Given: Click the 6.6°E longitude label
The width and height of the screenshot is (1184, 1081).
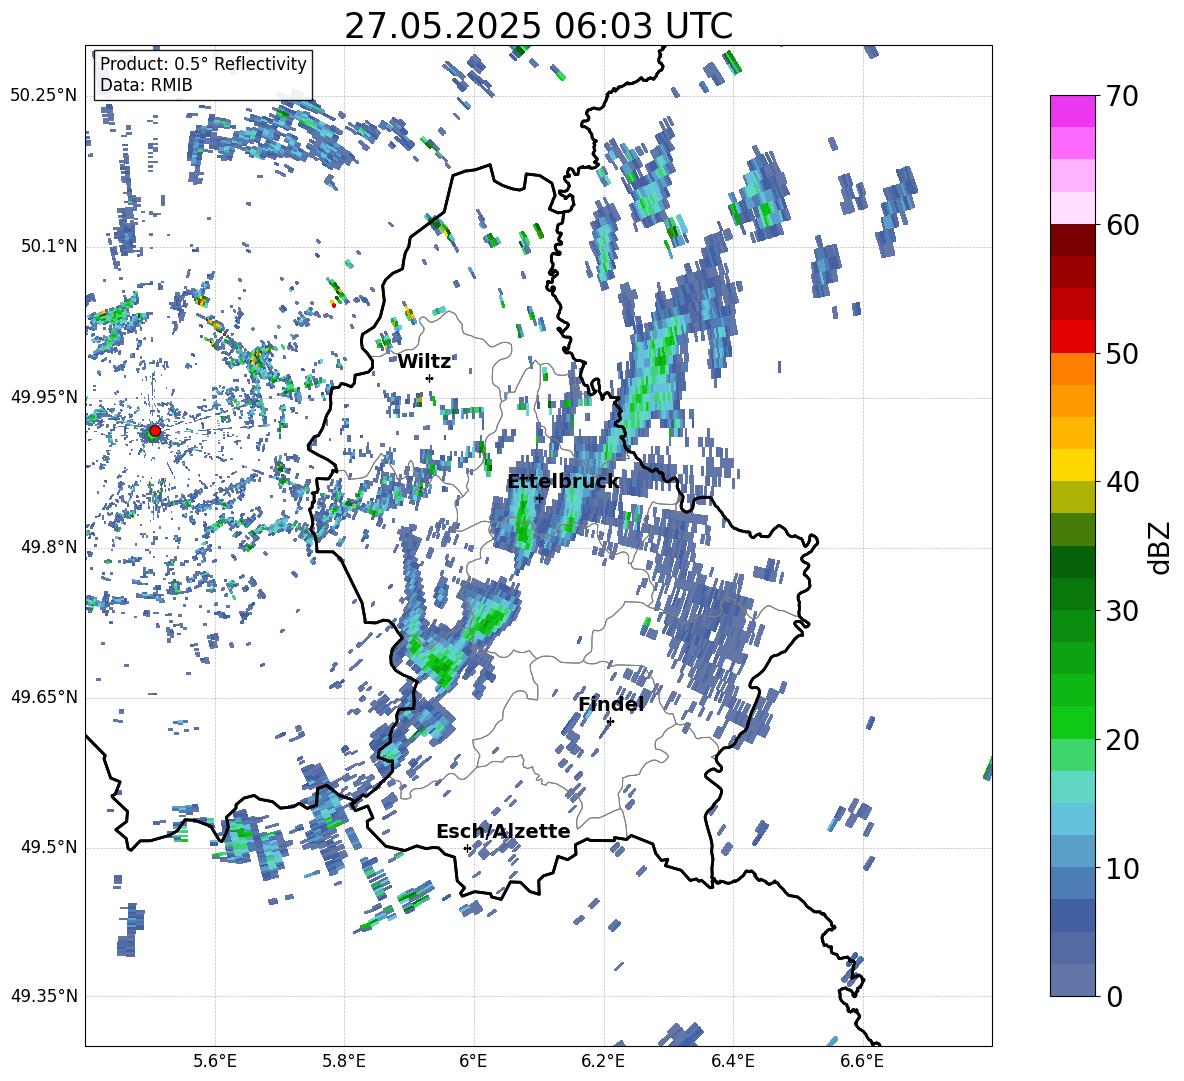Looking at the screenshot, I should tap(862, 1061).
